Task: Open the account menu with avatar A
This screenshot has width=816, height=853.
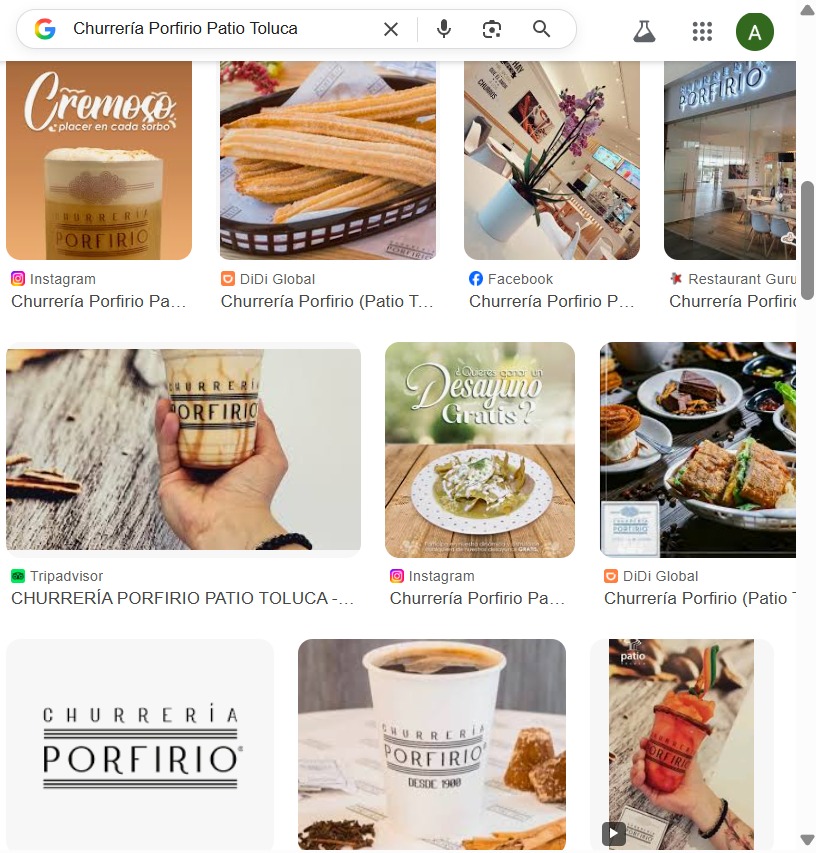Action: [x=755, y=32]
